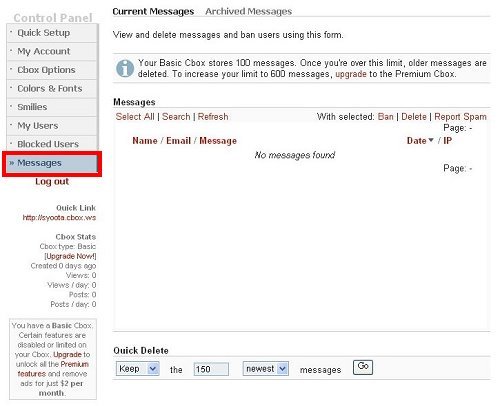Click the message count field showing 150
This screenshot has height=406, width=500.
(x=211, y=369)
